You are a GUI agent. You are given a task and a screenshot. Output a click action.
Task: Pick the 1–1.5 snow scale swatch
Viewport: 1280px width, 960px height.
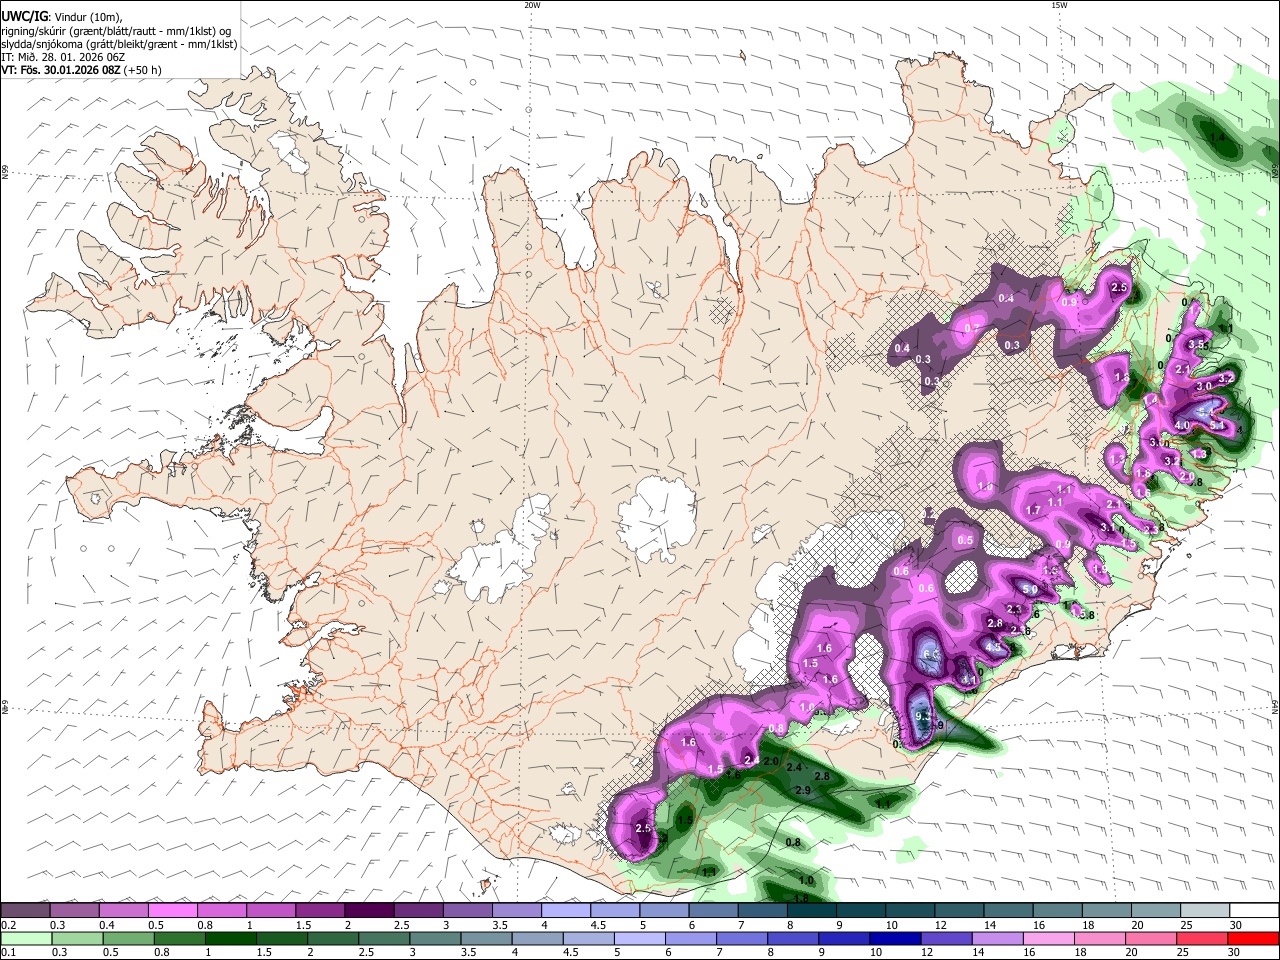pyautogui.click(x=270, y=910)
